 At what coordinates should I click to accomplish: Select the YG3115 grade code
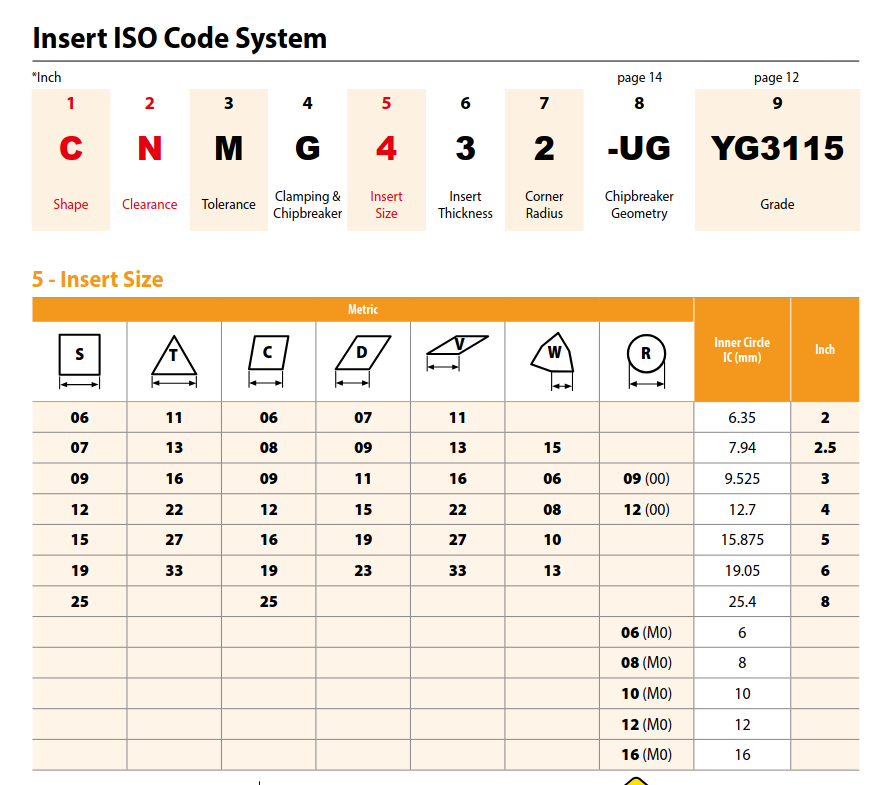[777, 149]
